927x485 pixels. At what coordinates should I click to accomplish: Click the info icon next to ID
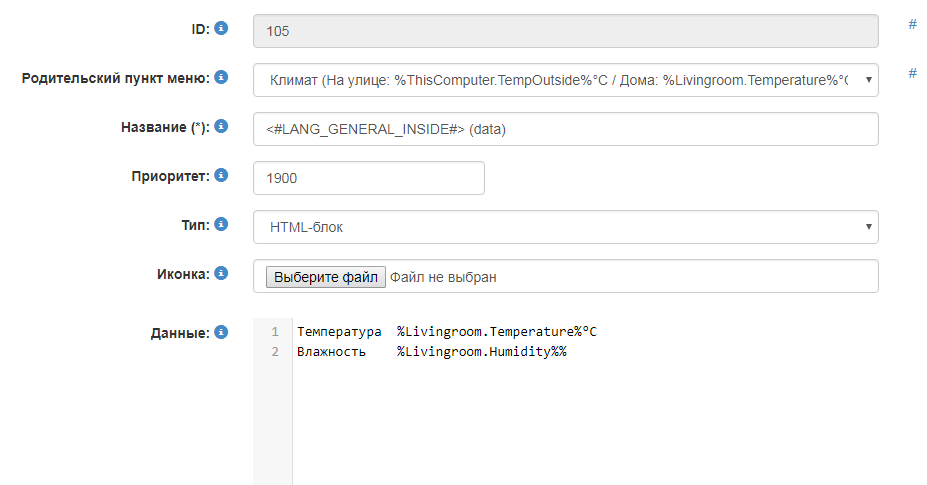tap(222, 28)
